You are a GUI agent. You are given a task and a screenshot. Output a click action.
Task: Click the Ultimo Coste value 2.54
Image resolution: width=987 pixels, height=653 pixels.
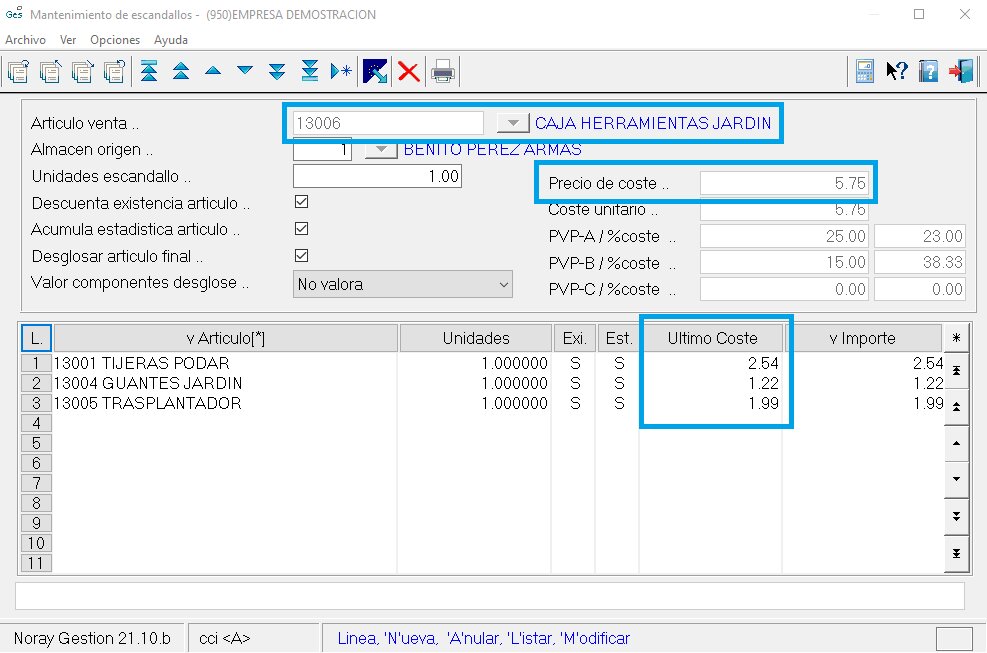coord(763,363)
